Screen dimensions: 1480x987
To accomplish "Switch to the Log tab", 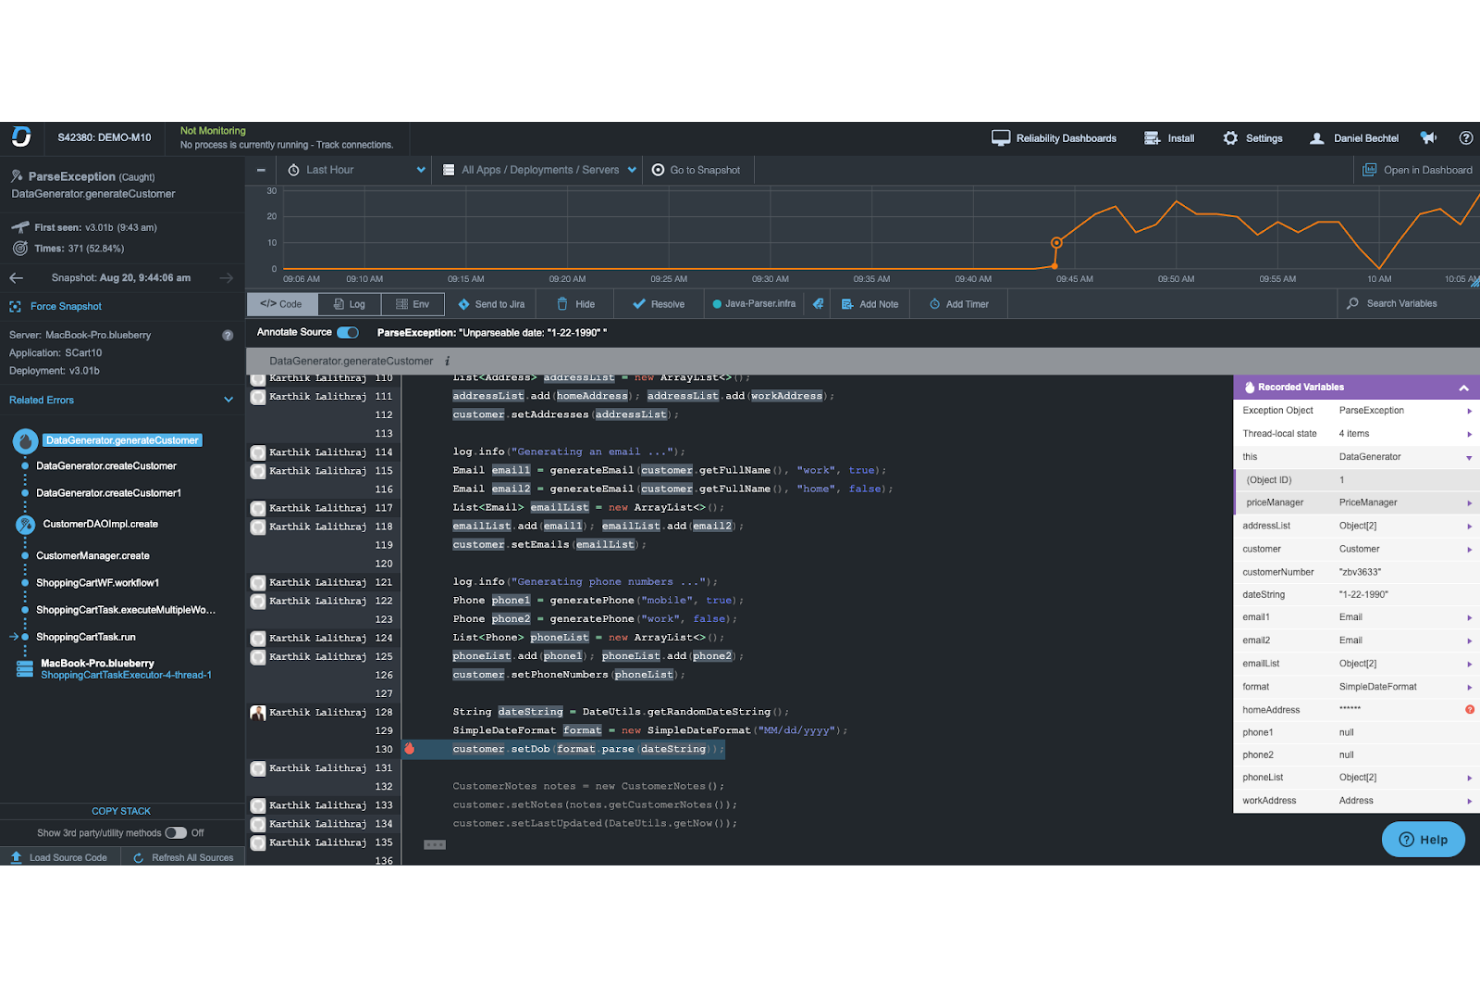I will tap(349, 303).
